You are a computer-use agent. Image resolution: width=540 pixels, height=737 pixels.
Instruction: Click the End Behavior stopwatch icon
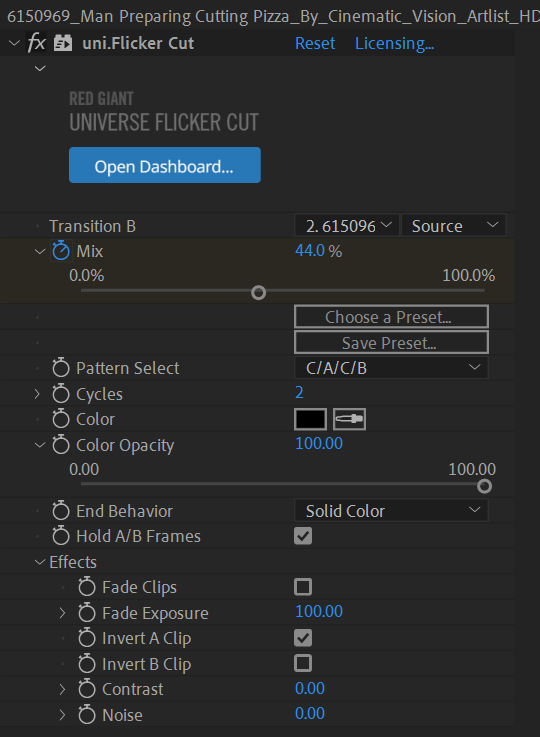(x=61, y=510)
